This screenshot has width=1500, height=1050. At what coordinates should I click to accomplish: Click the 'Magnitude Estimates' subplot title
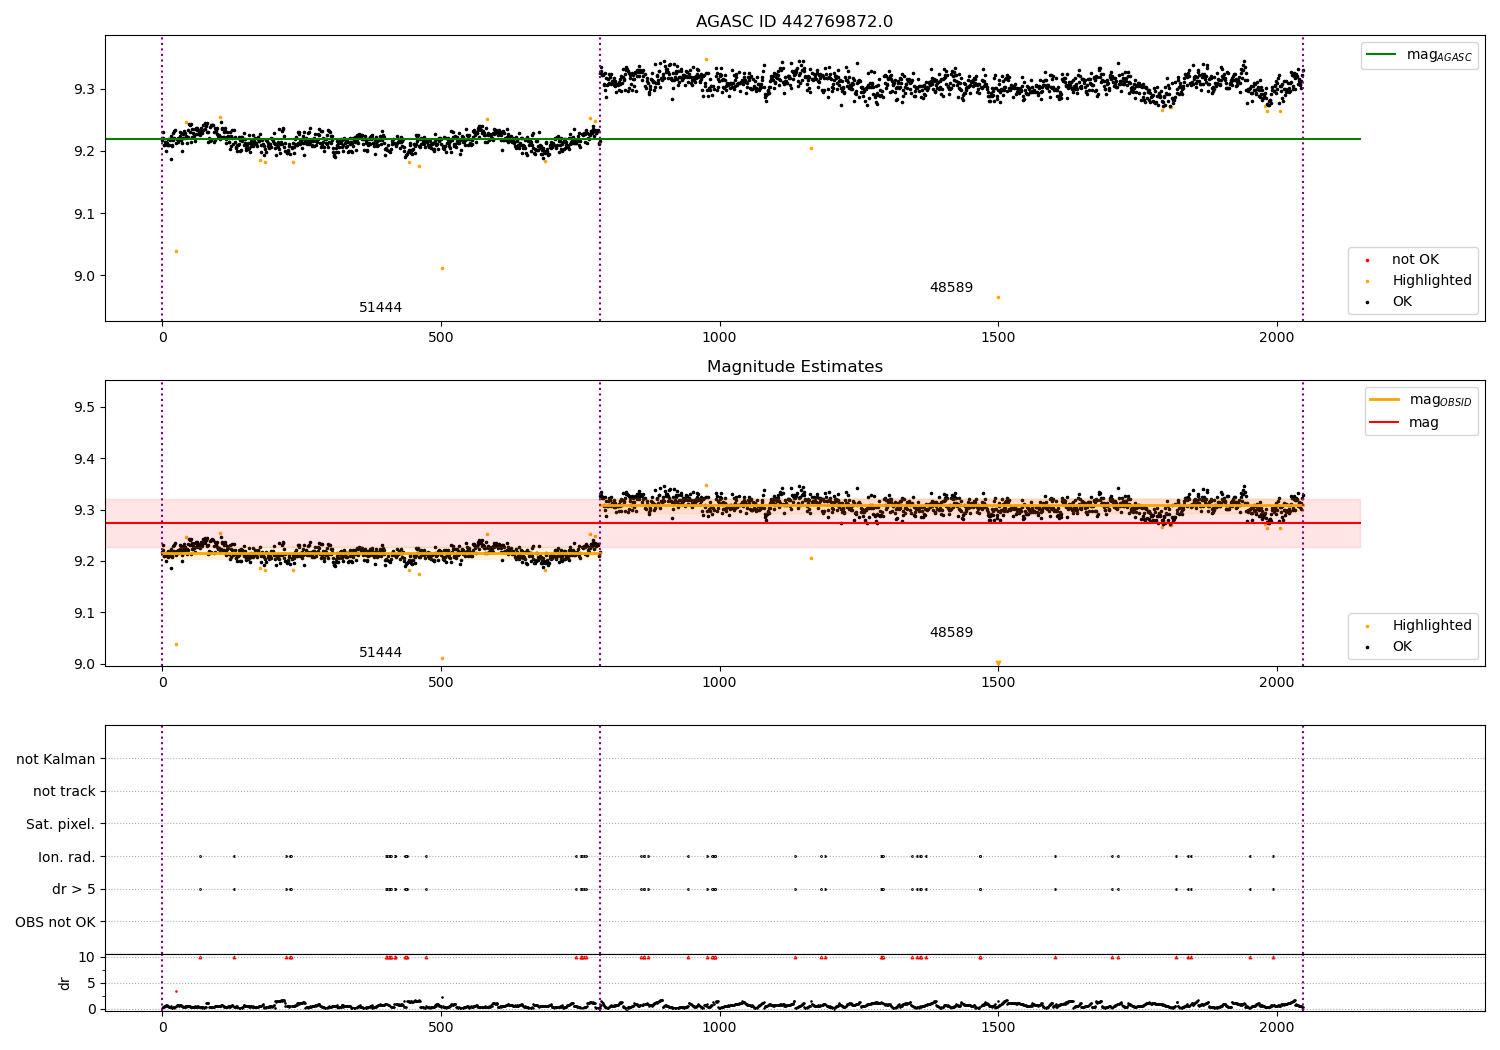pyautogui.click(x=794, y=367)
